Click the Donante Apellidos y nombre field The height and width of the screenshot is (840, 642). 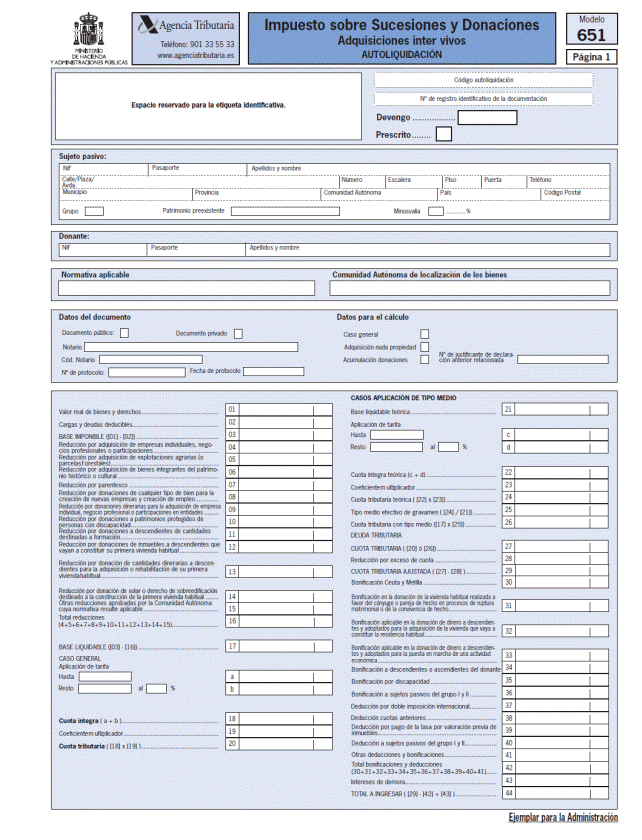point(428,250)
